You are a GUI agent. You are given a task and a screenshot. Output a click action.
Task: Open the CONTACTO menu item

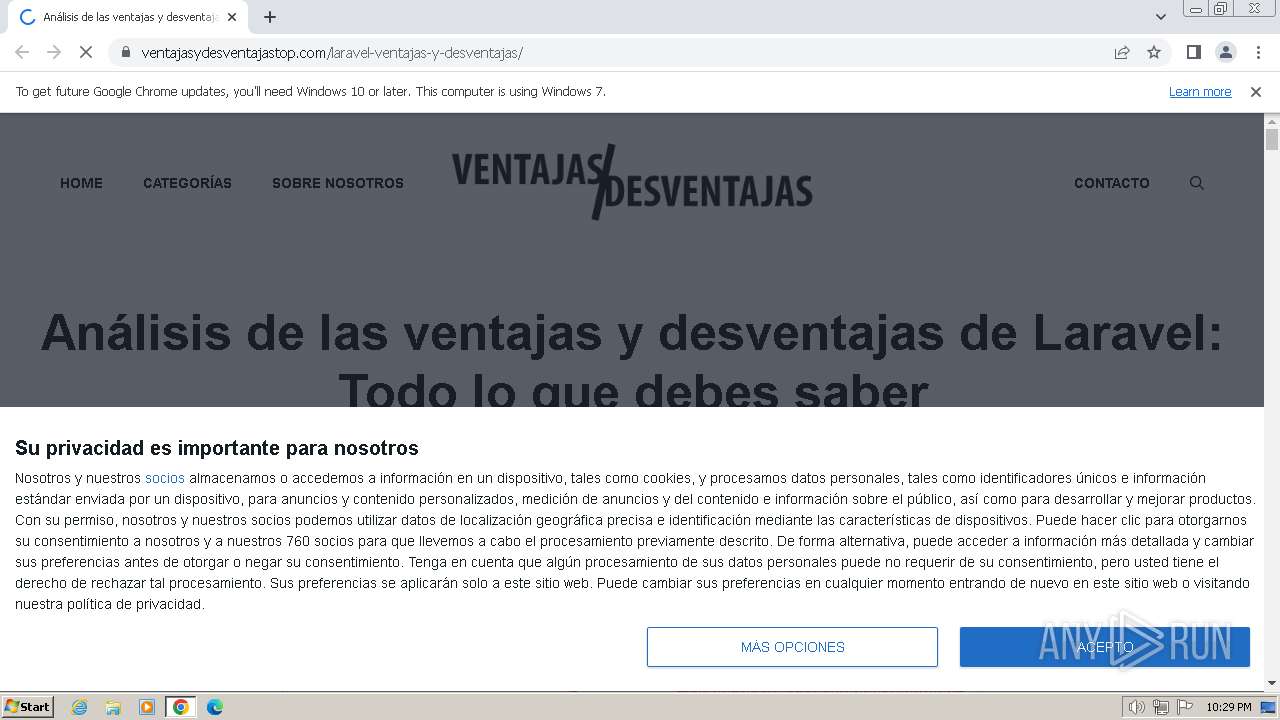click(x=1111, y=183)
